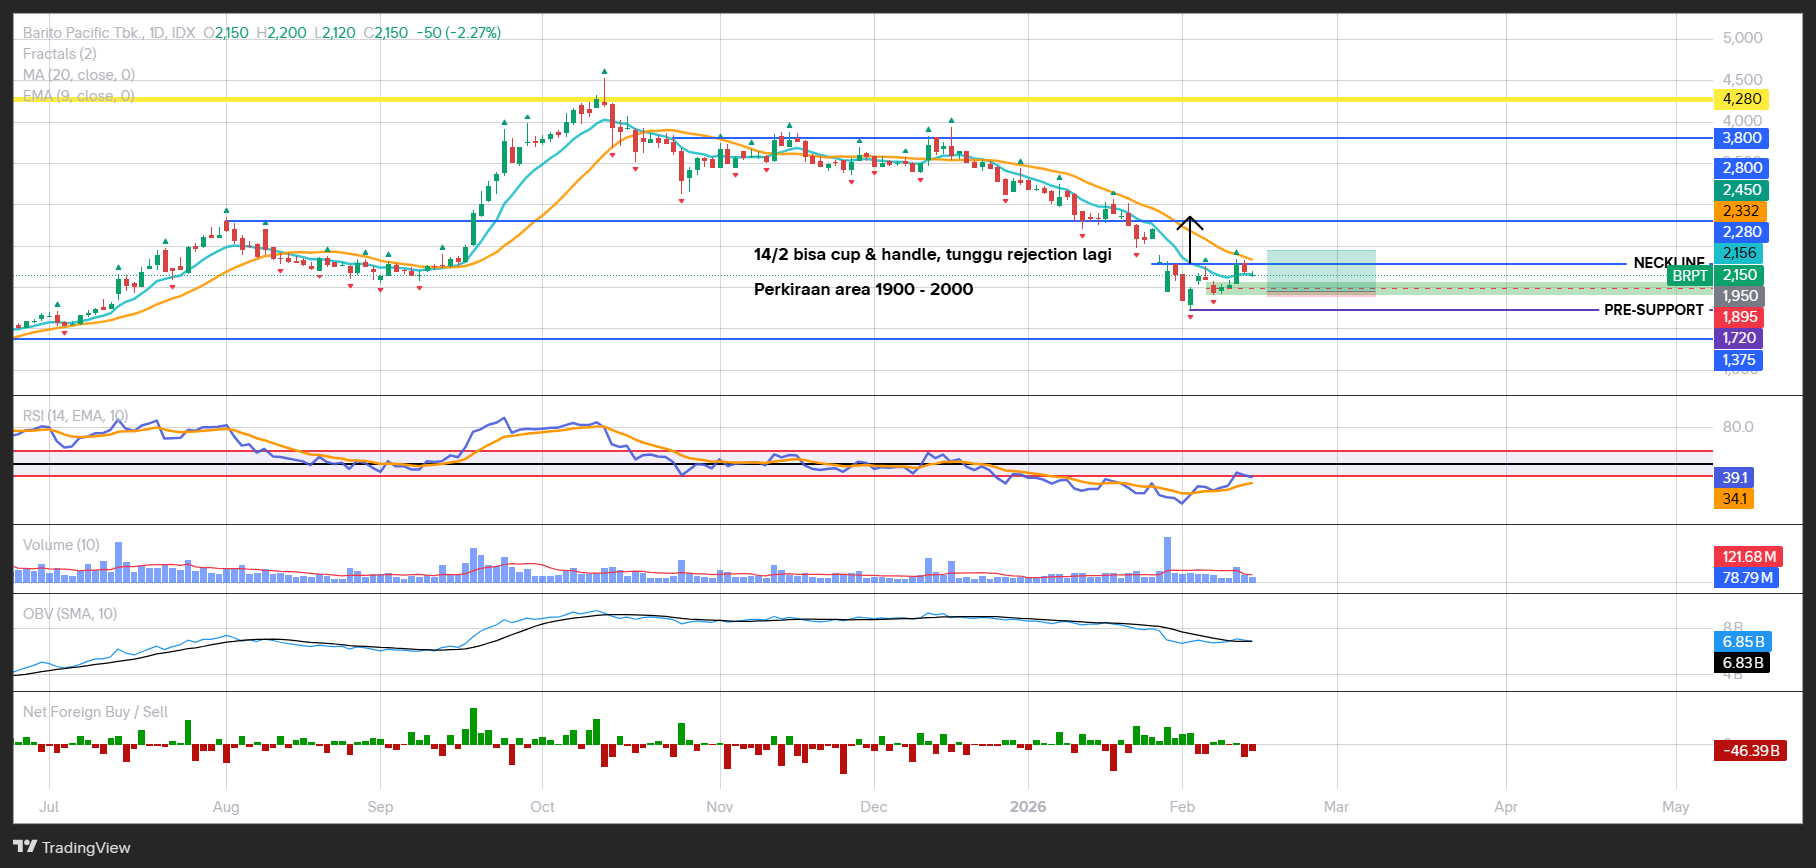
Task: Click the red -46.39B value label
Action: [1748, 750]
